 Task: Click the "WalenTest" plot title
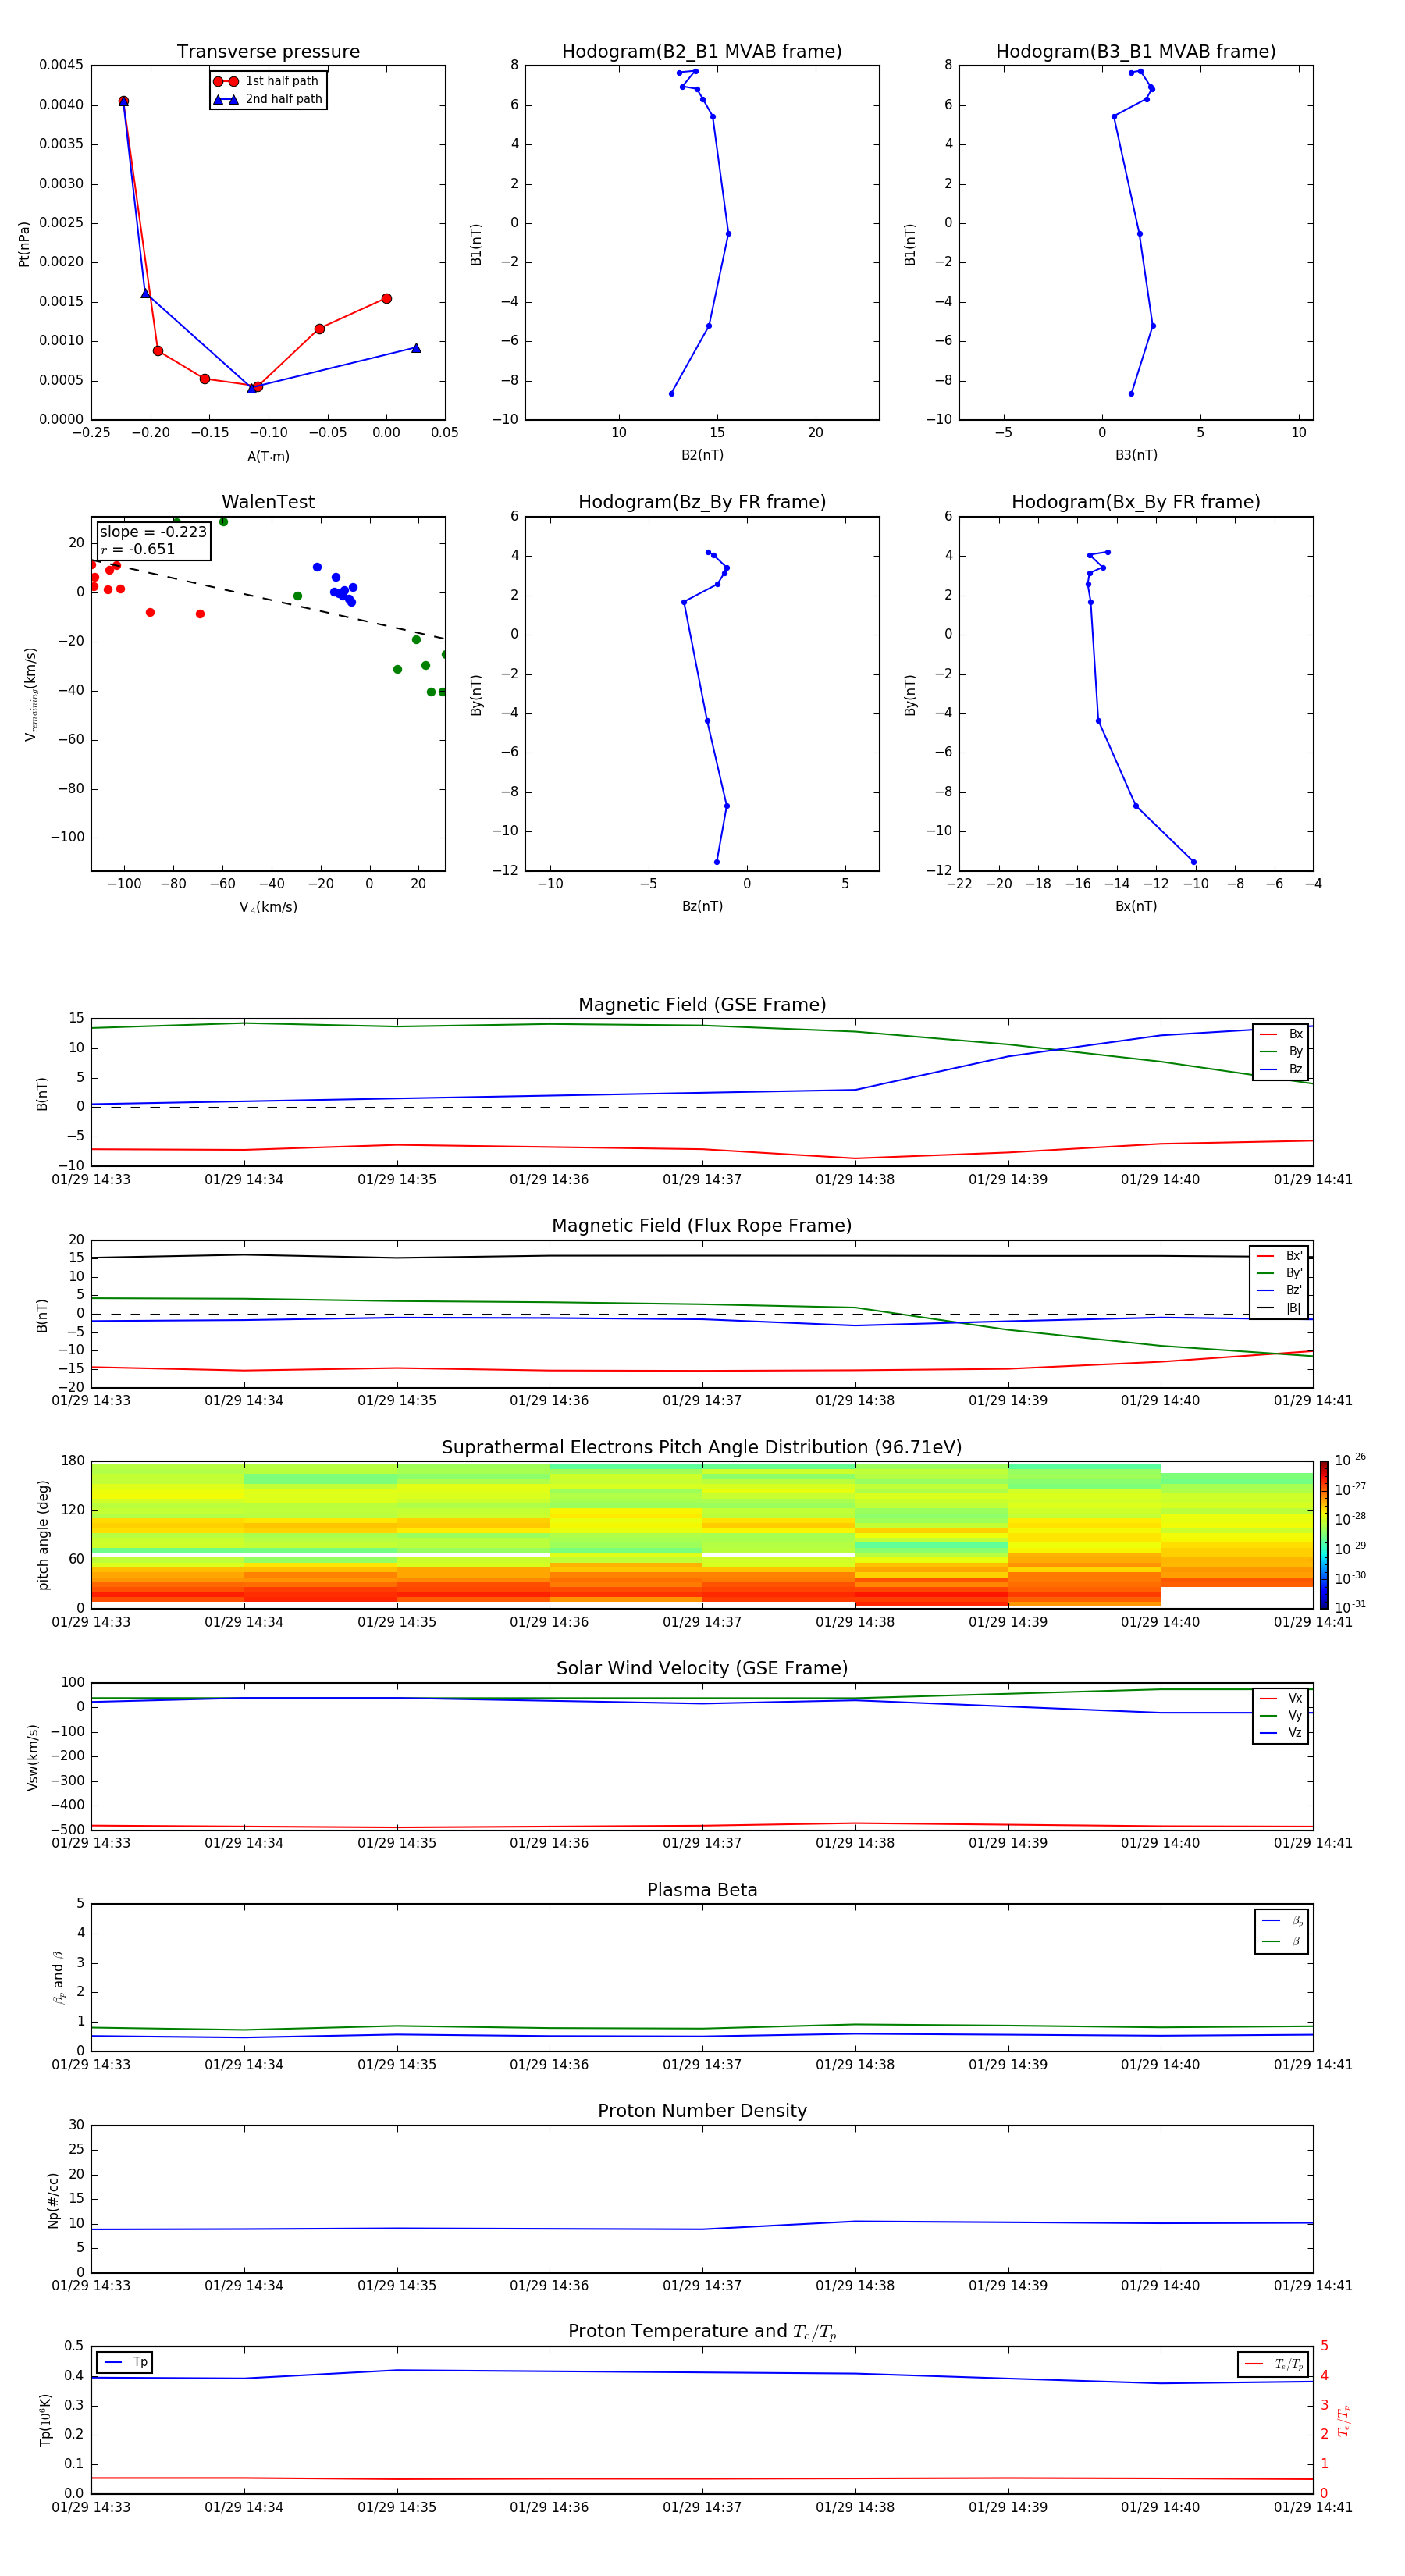268,502
